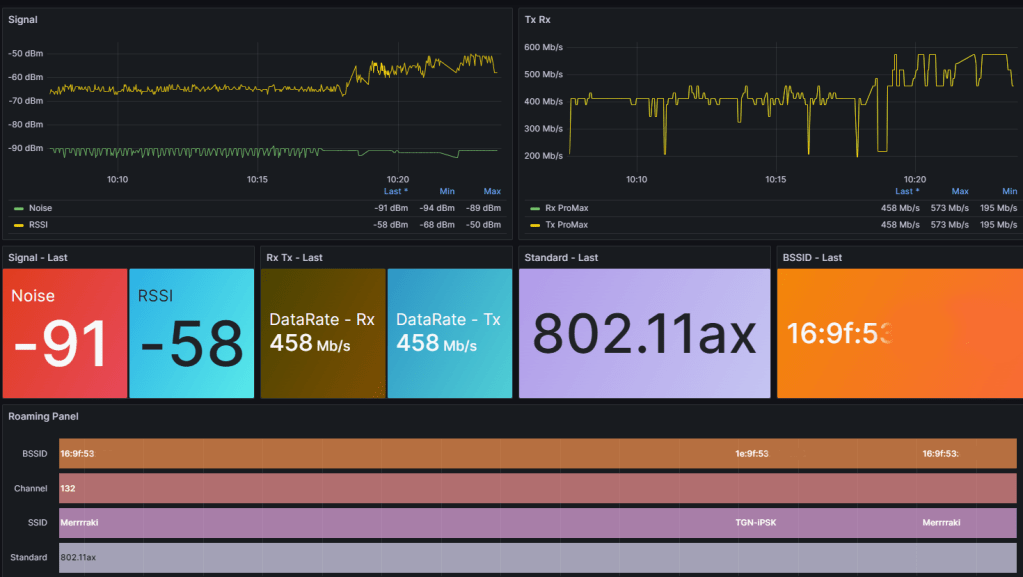
Task: Click the green Noise legend color swatch
Action: [x=18, y=208]
